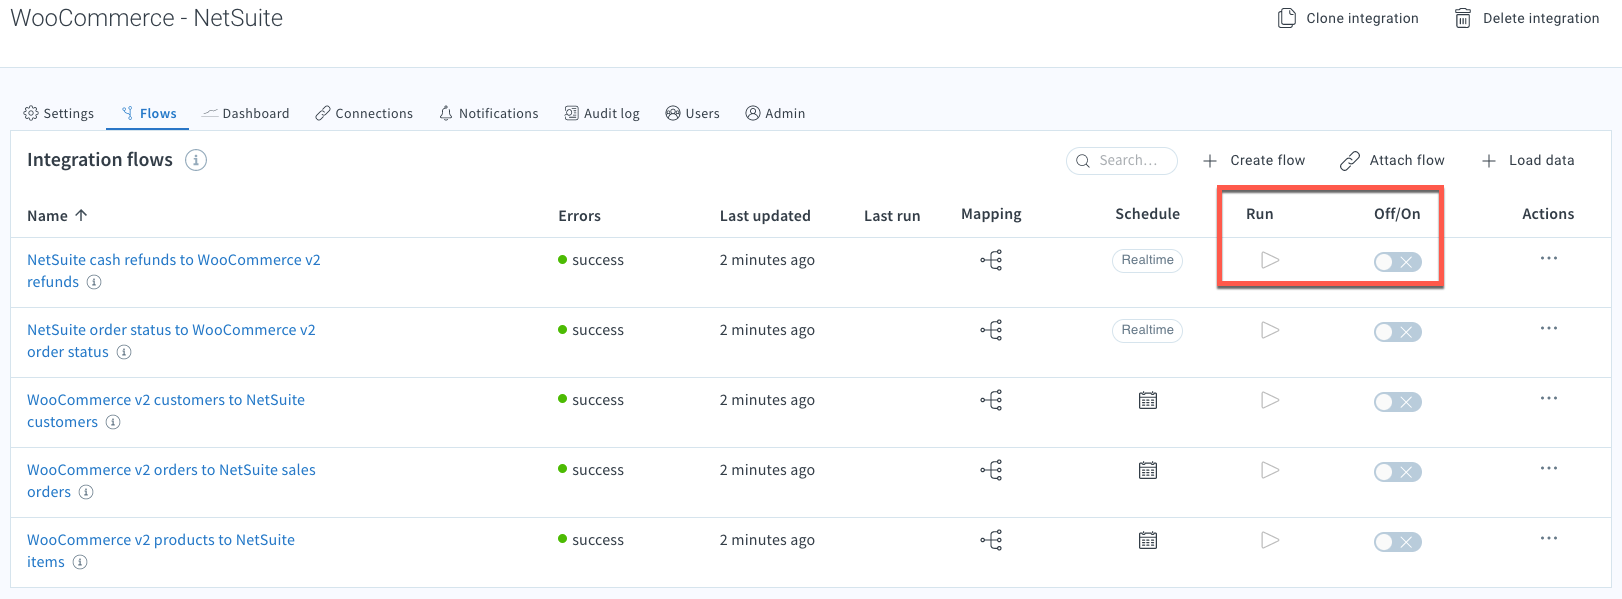Open WooCommerce v2 products to NetSuite flow
The height and width of the screenshot is (599, 1622).
click(x=161, y=551)
